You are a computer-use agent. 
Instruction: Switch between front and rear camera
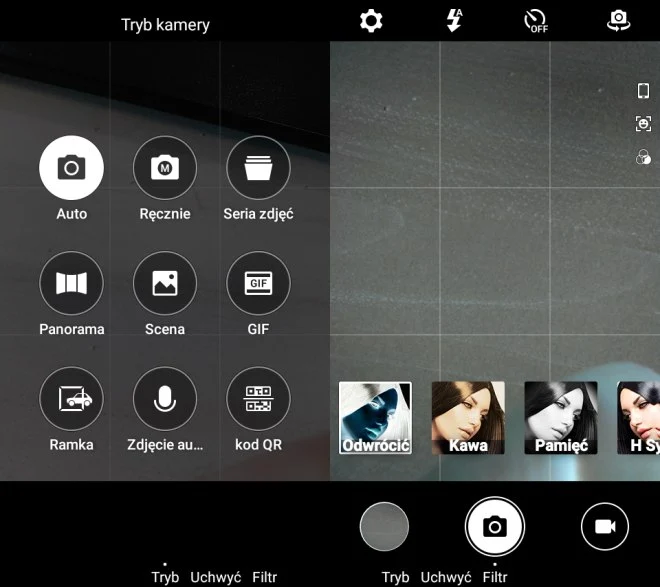(619, 21)
